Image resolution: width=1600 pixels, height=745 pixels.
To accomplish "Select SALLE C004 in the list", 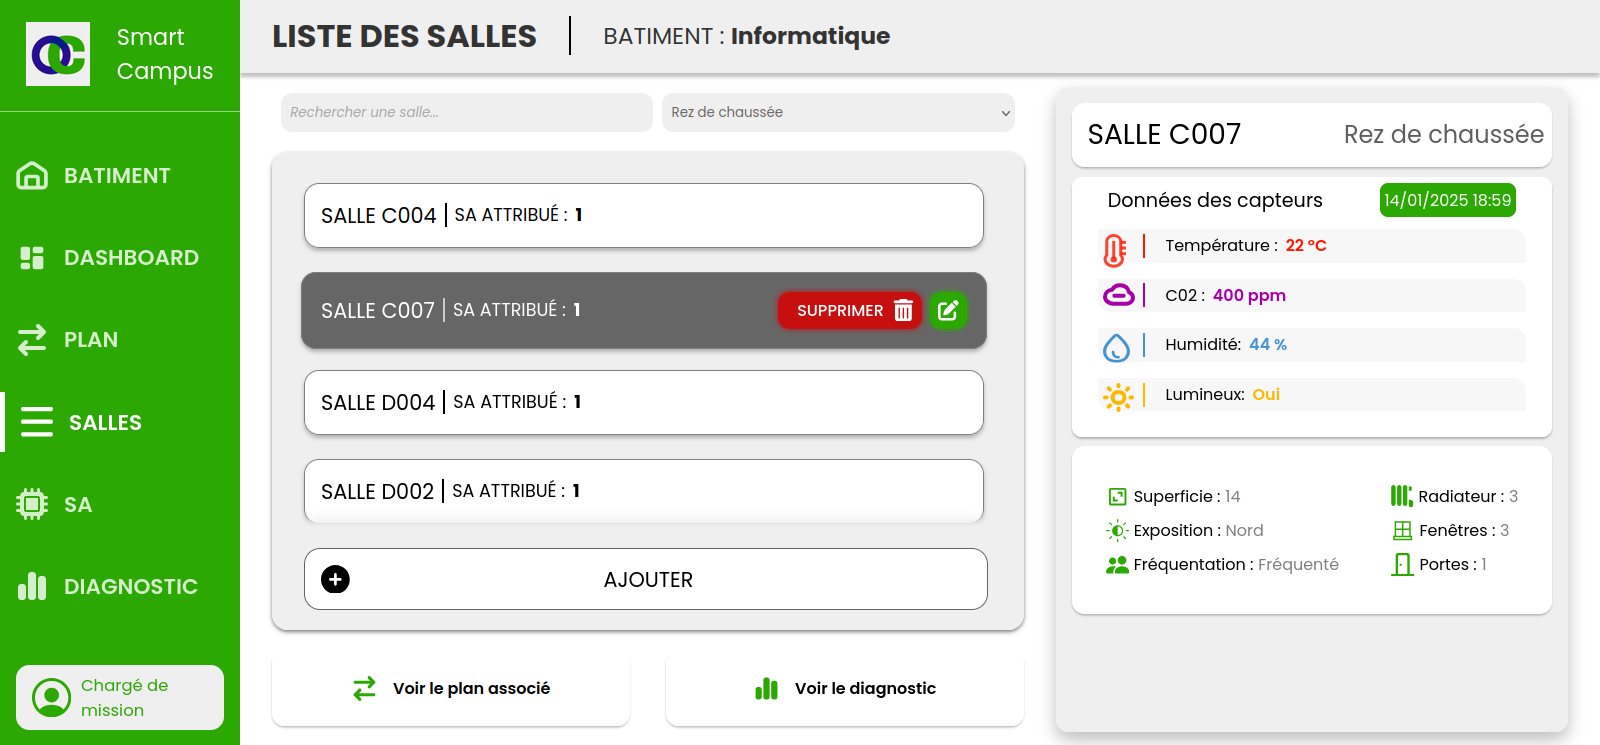I will click(644, 215).
